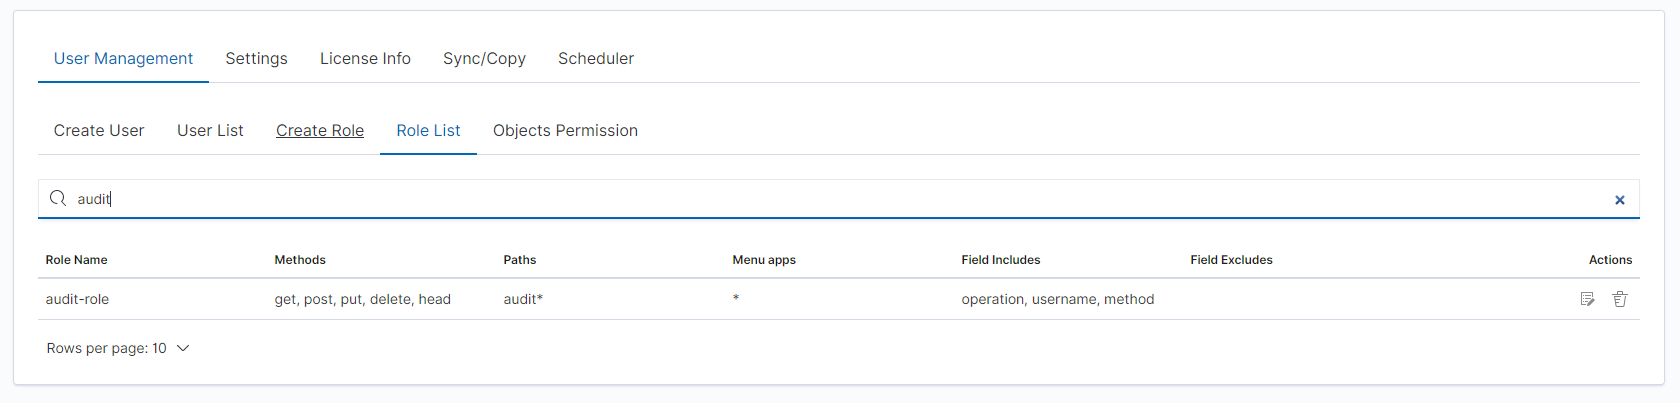Select the audit-role row name

[x=77, y=299]
